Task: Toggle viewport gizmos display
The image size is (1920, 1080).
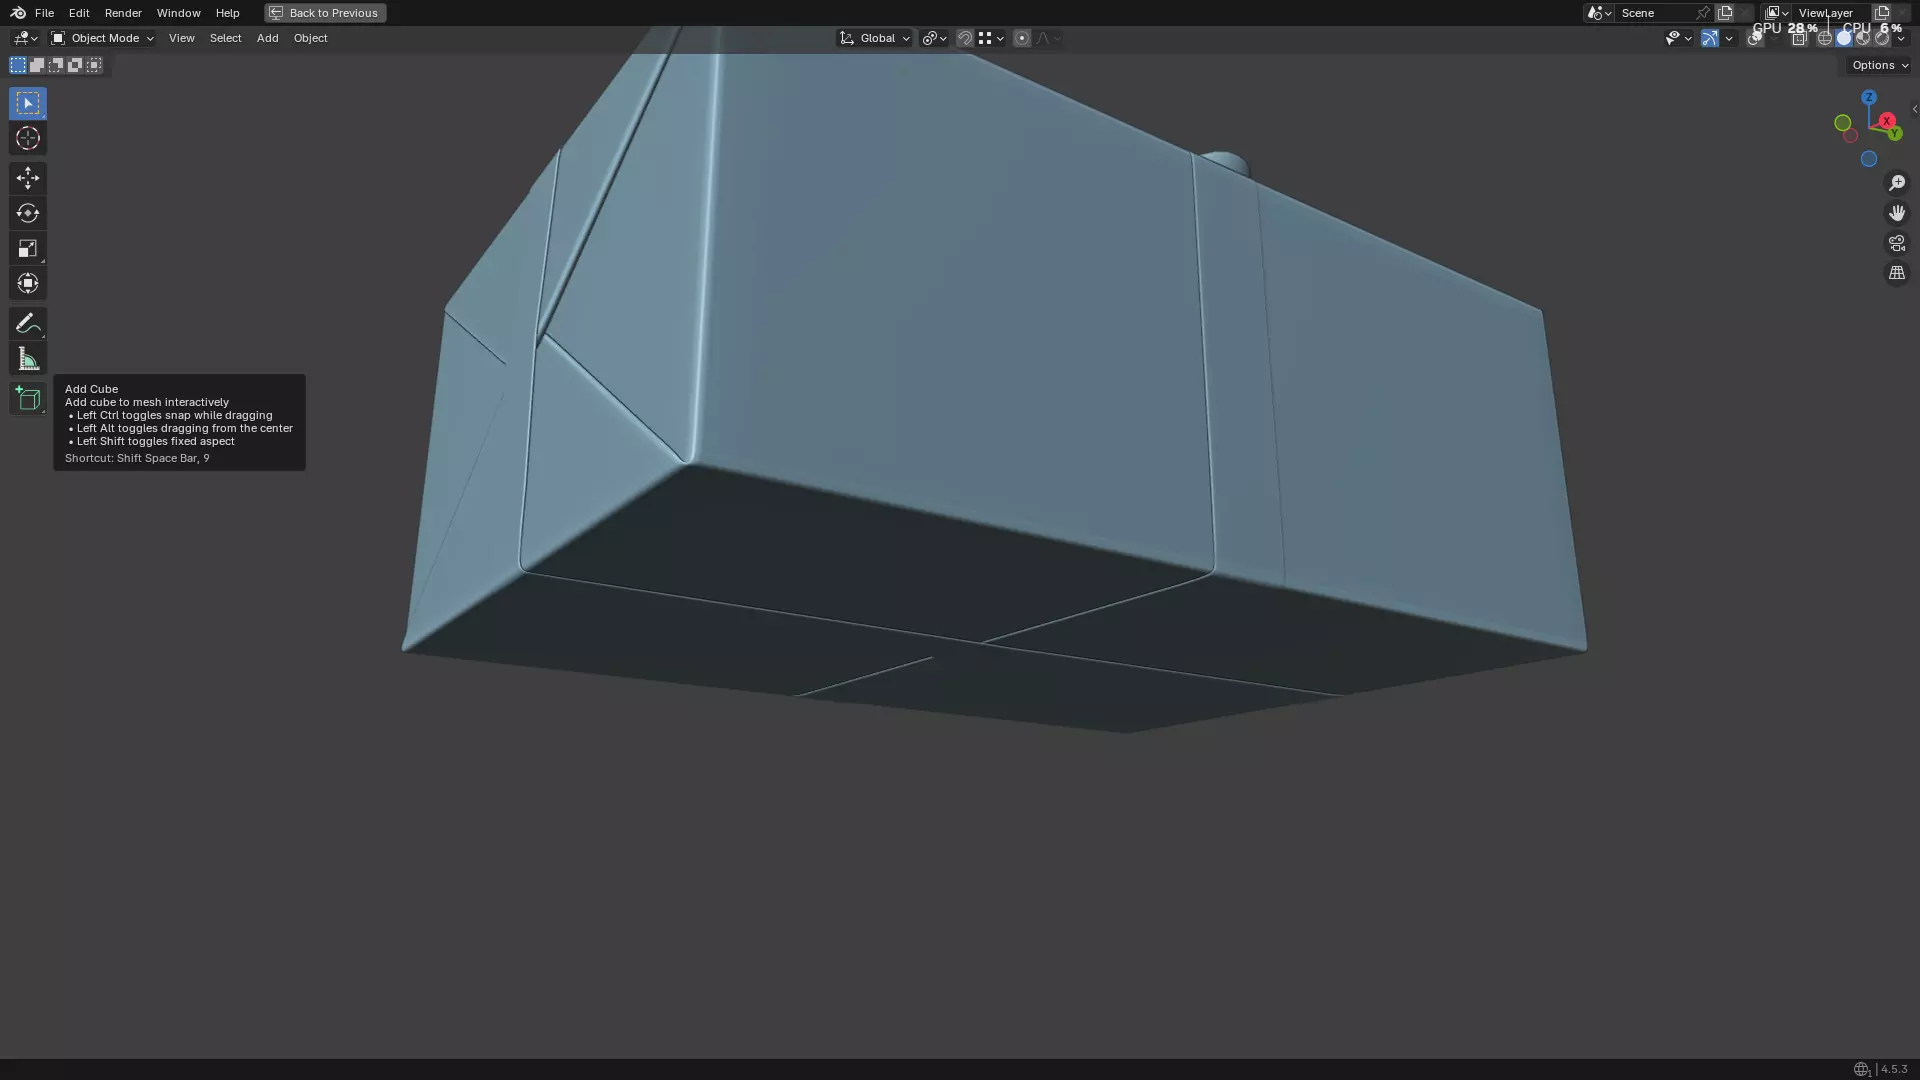Action: point(1710,38)
